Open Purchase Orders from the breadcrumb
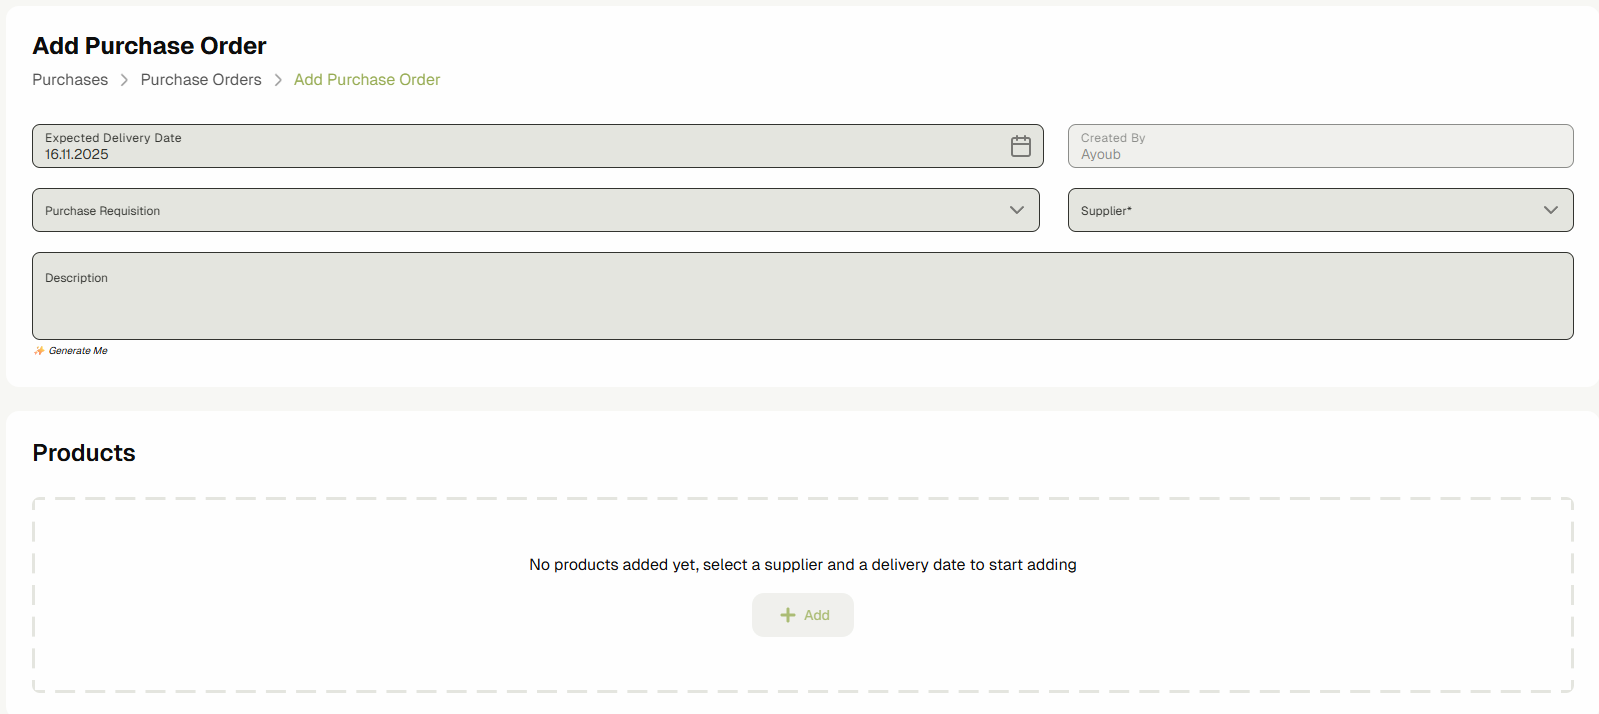Viewport: 1599px width, 714px height. tap(200, 79)
